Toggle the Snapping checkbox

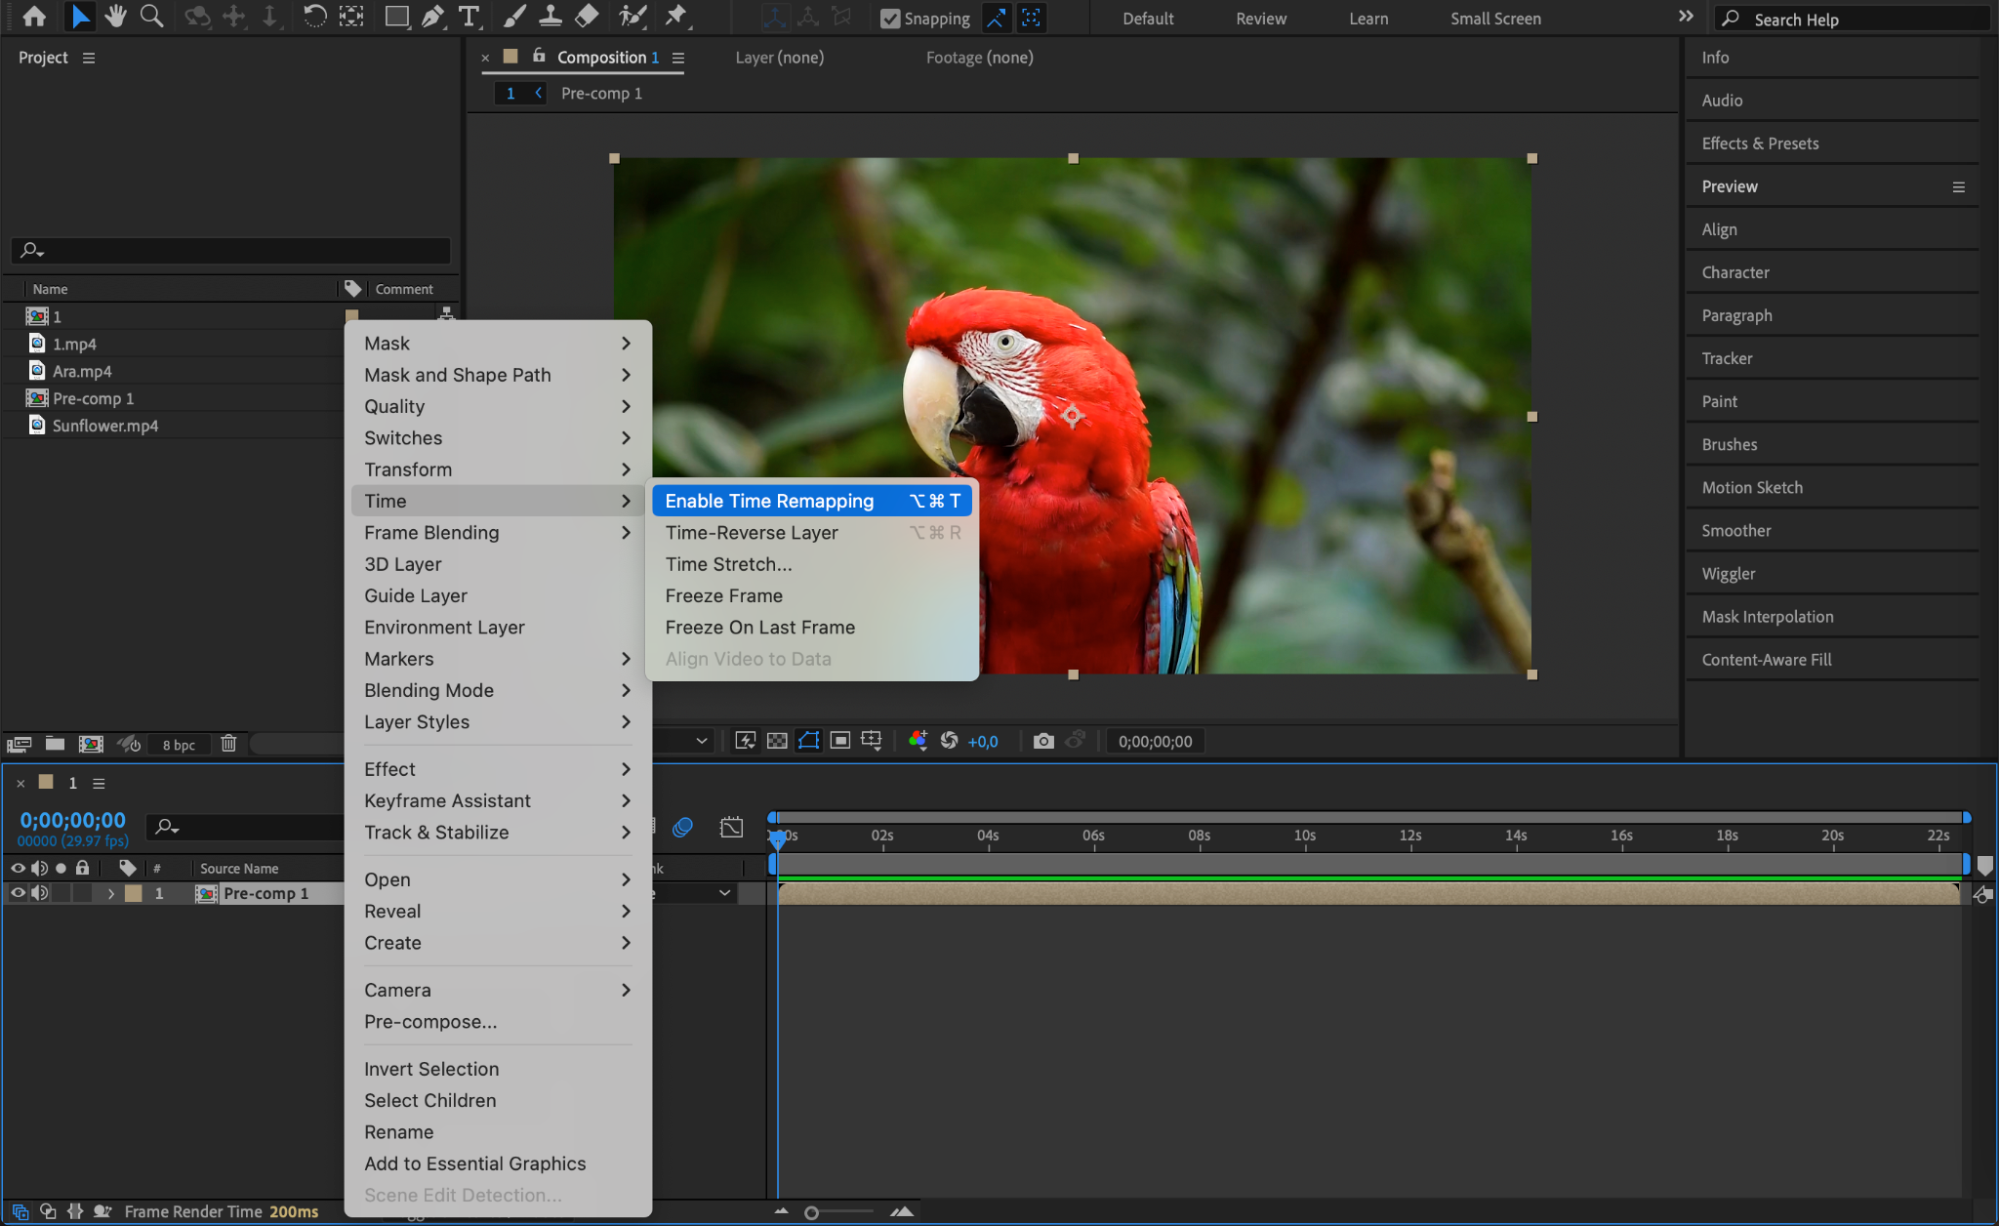pyautogui.click(x=889, y=18)
